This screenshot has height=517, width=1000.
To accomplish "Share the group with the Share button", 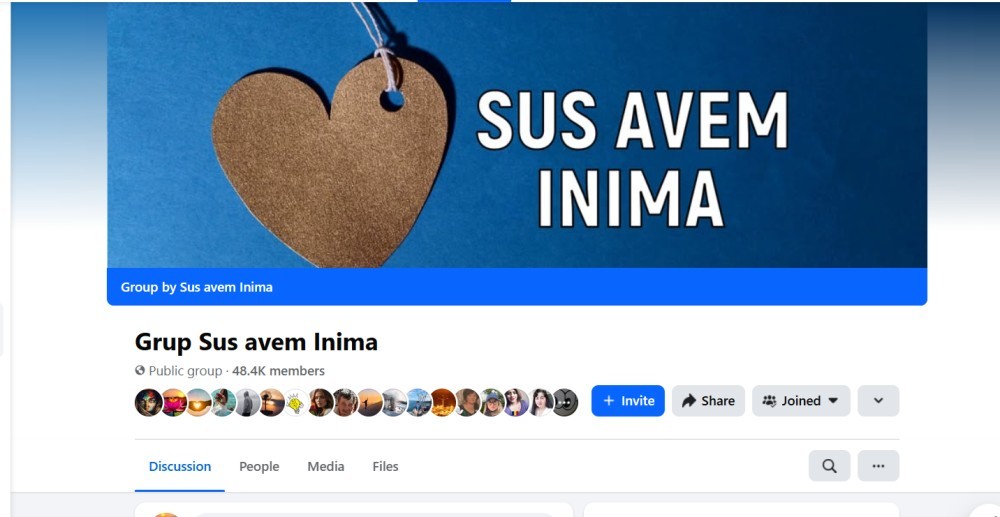I will coord(709,401).
